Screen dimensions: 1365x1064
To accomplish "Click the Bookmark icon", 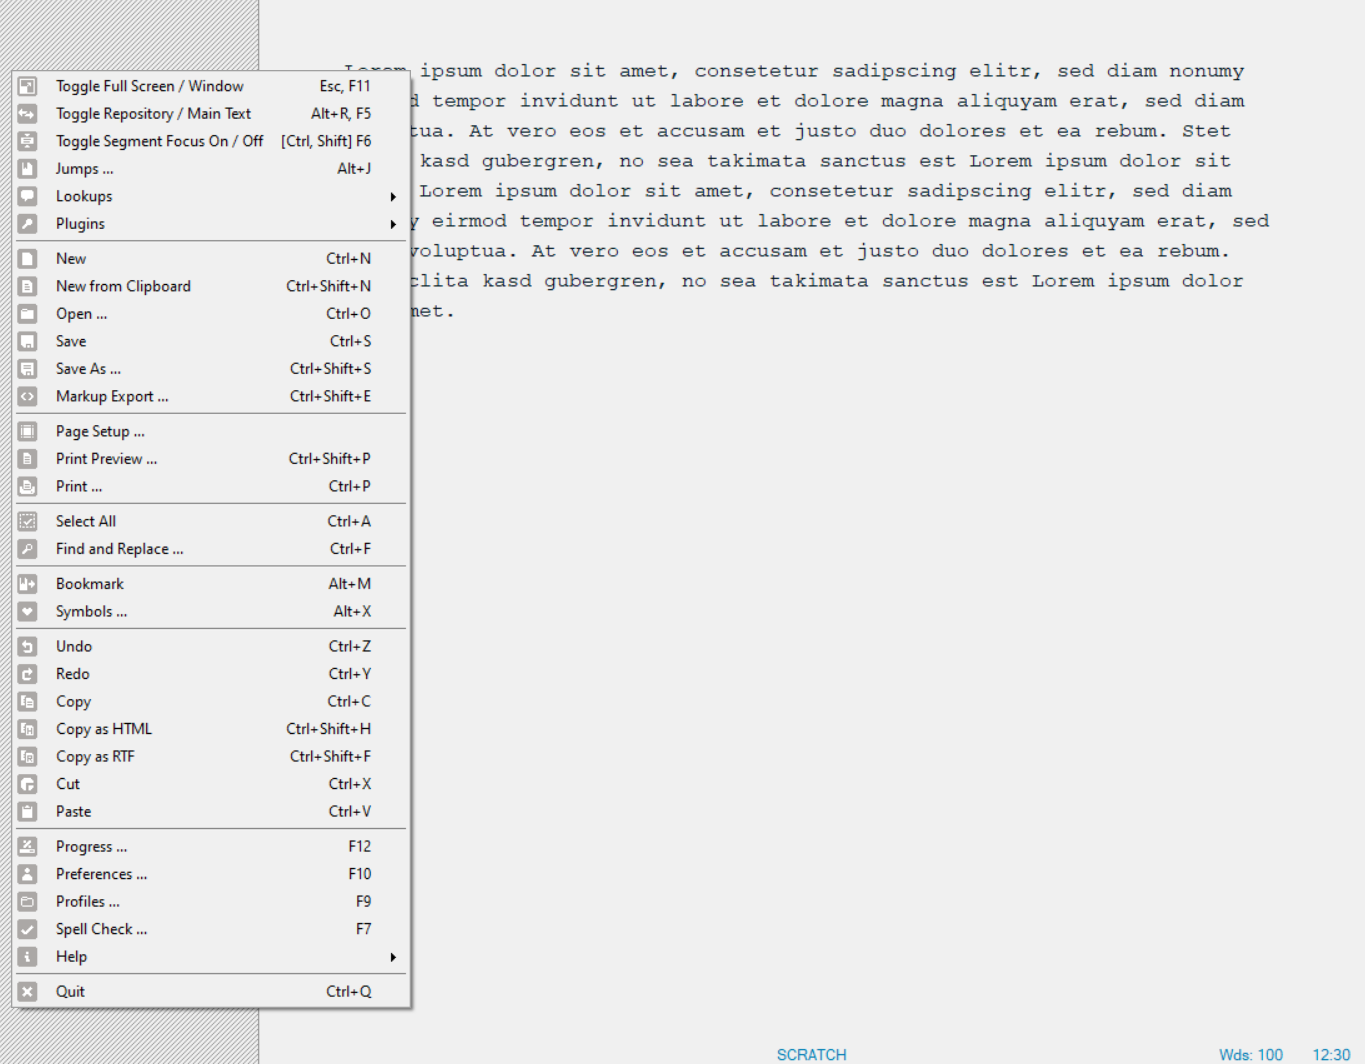I will [x=28, y=584].
